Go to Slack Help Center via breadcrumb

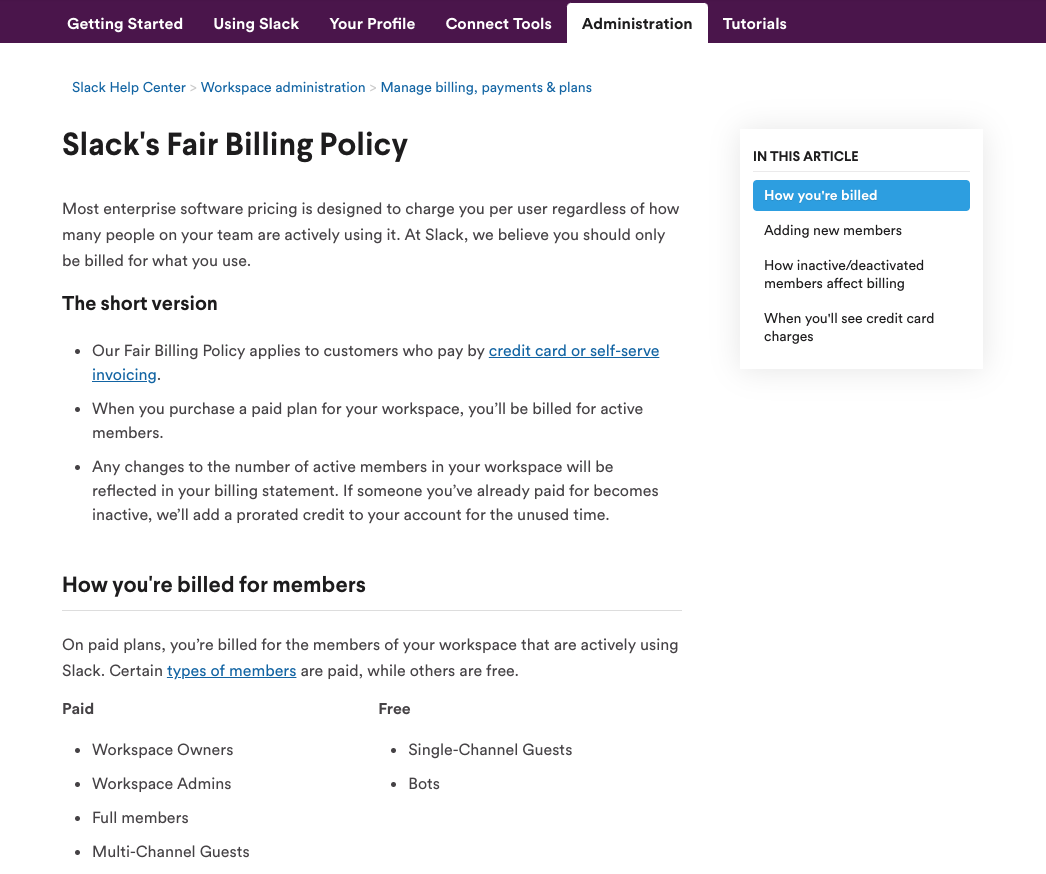(128, 87)
